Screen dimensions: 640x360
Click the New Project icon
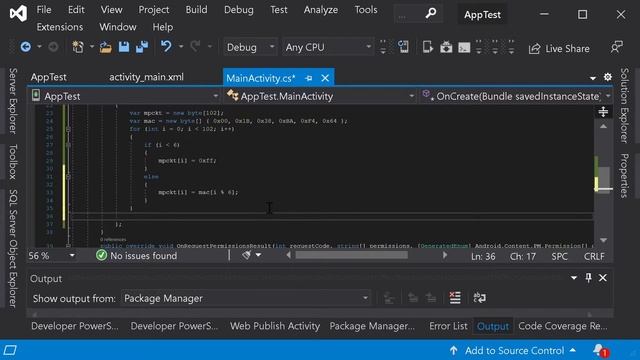78,47
